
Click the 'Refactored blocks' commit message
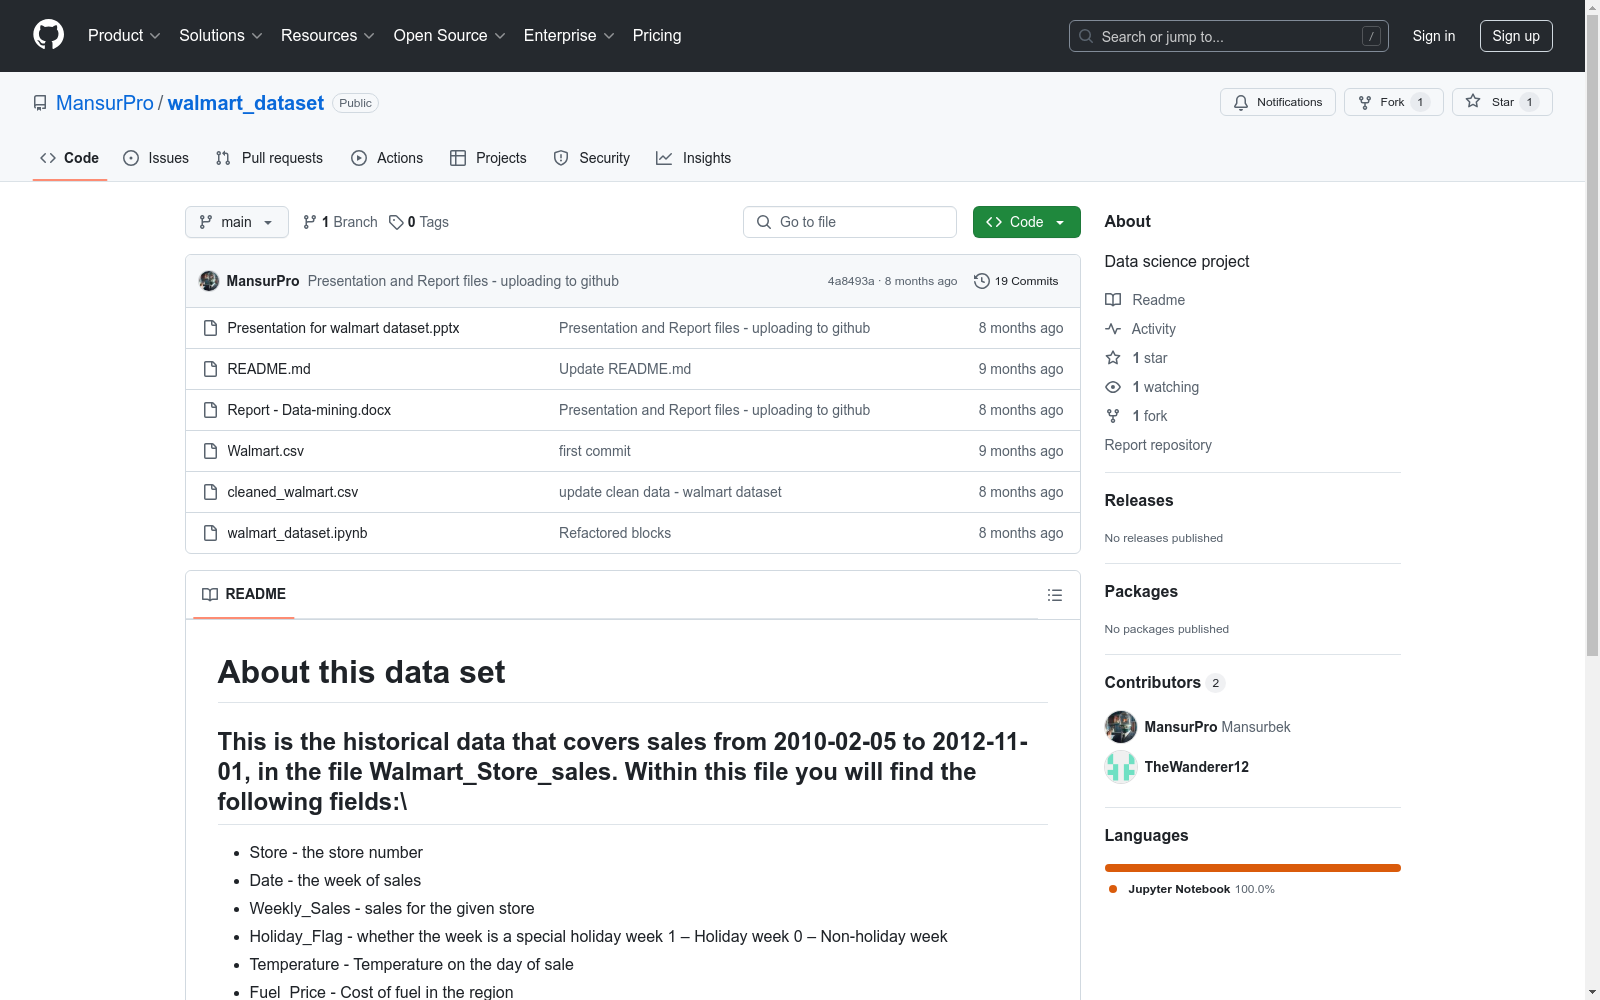[x=615, y=533]
